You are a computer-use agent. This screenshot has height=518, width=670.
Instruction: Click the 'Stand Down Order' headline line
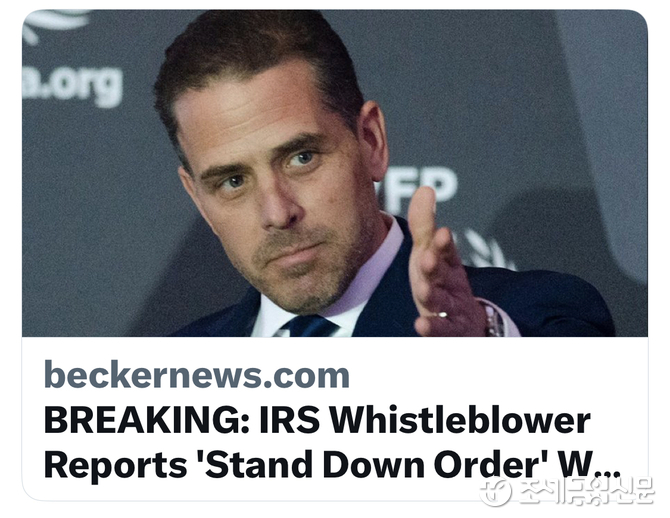(332, 465)
